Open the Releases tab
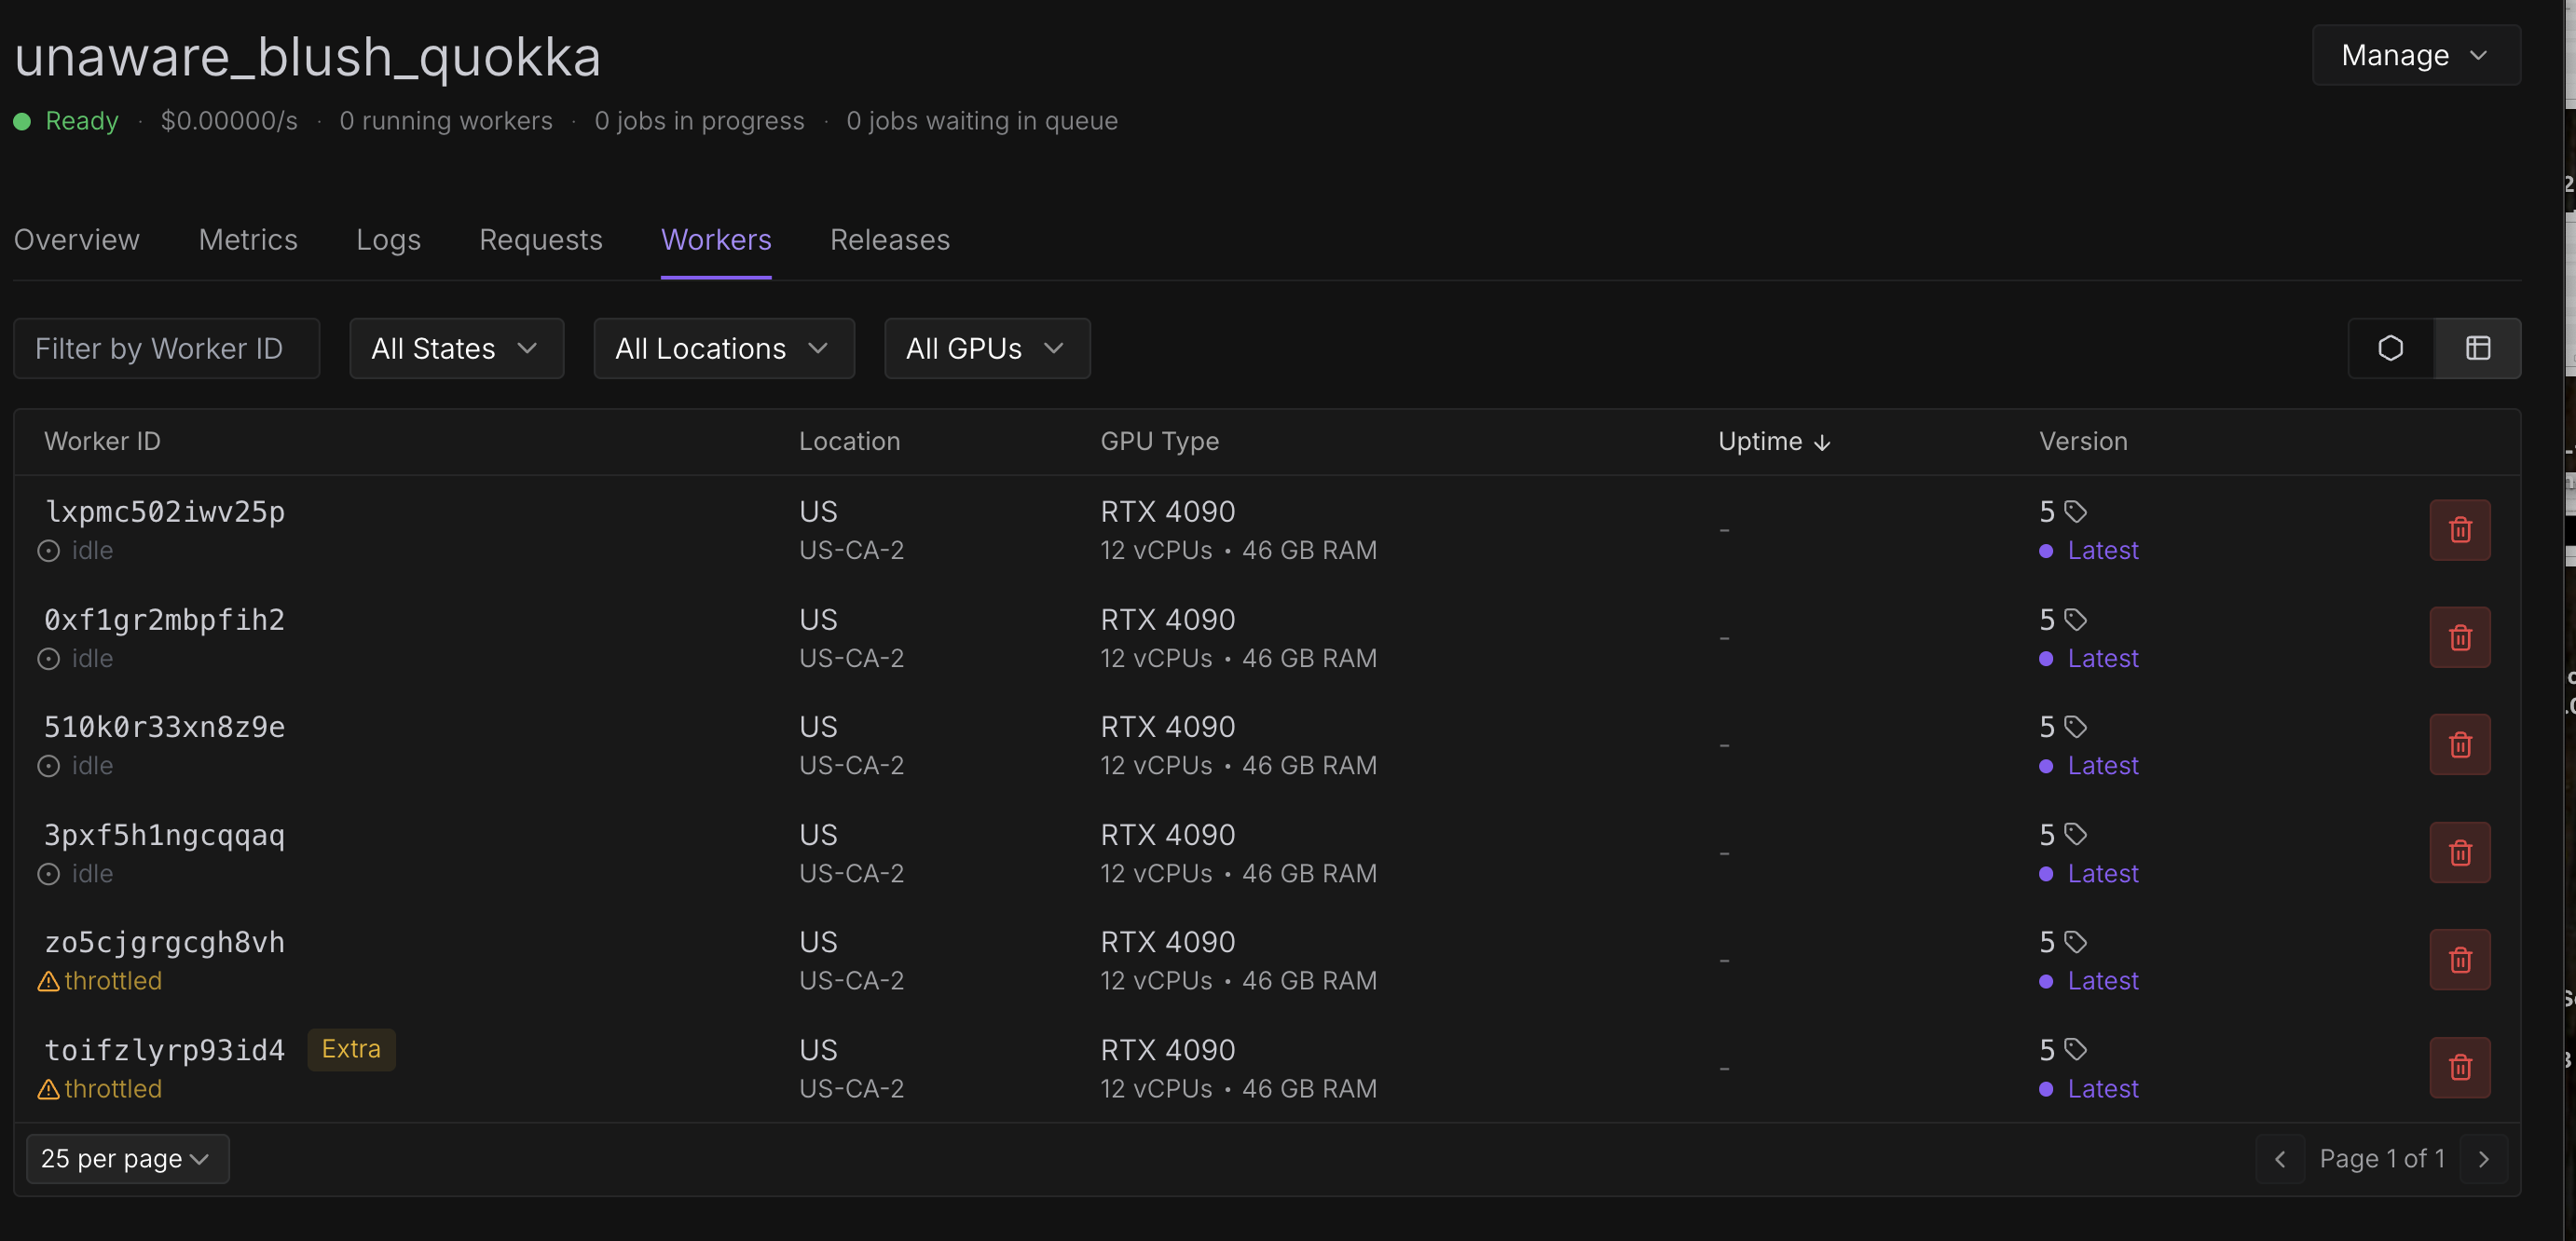 tap(889, 240)
